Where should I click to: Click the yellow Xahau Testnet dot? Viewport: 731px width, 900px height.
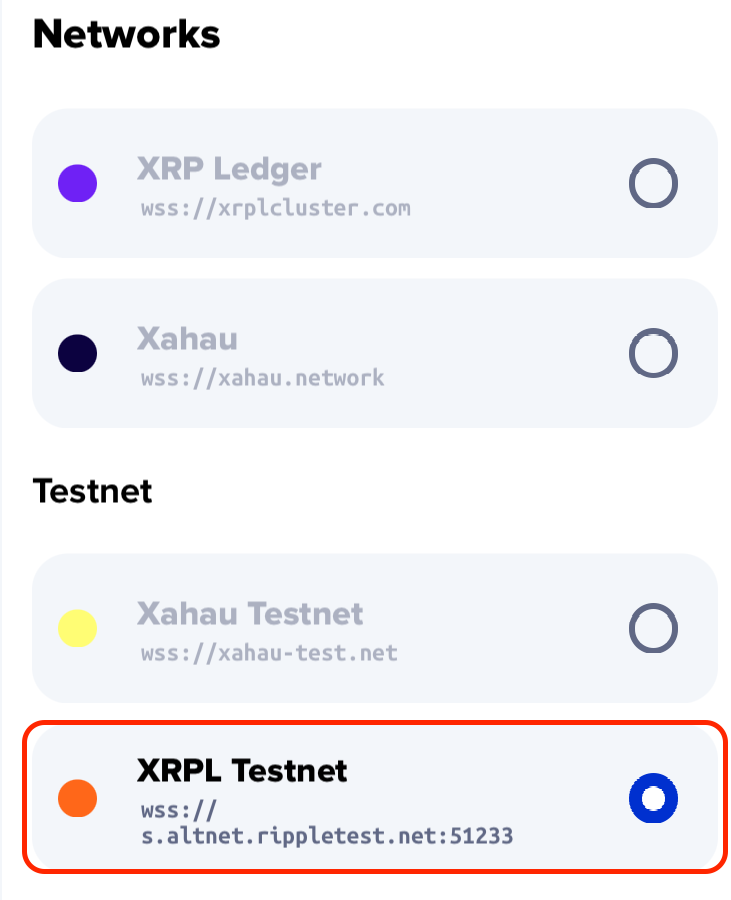click(x=77, y=629)
